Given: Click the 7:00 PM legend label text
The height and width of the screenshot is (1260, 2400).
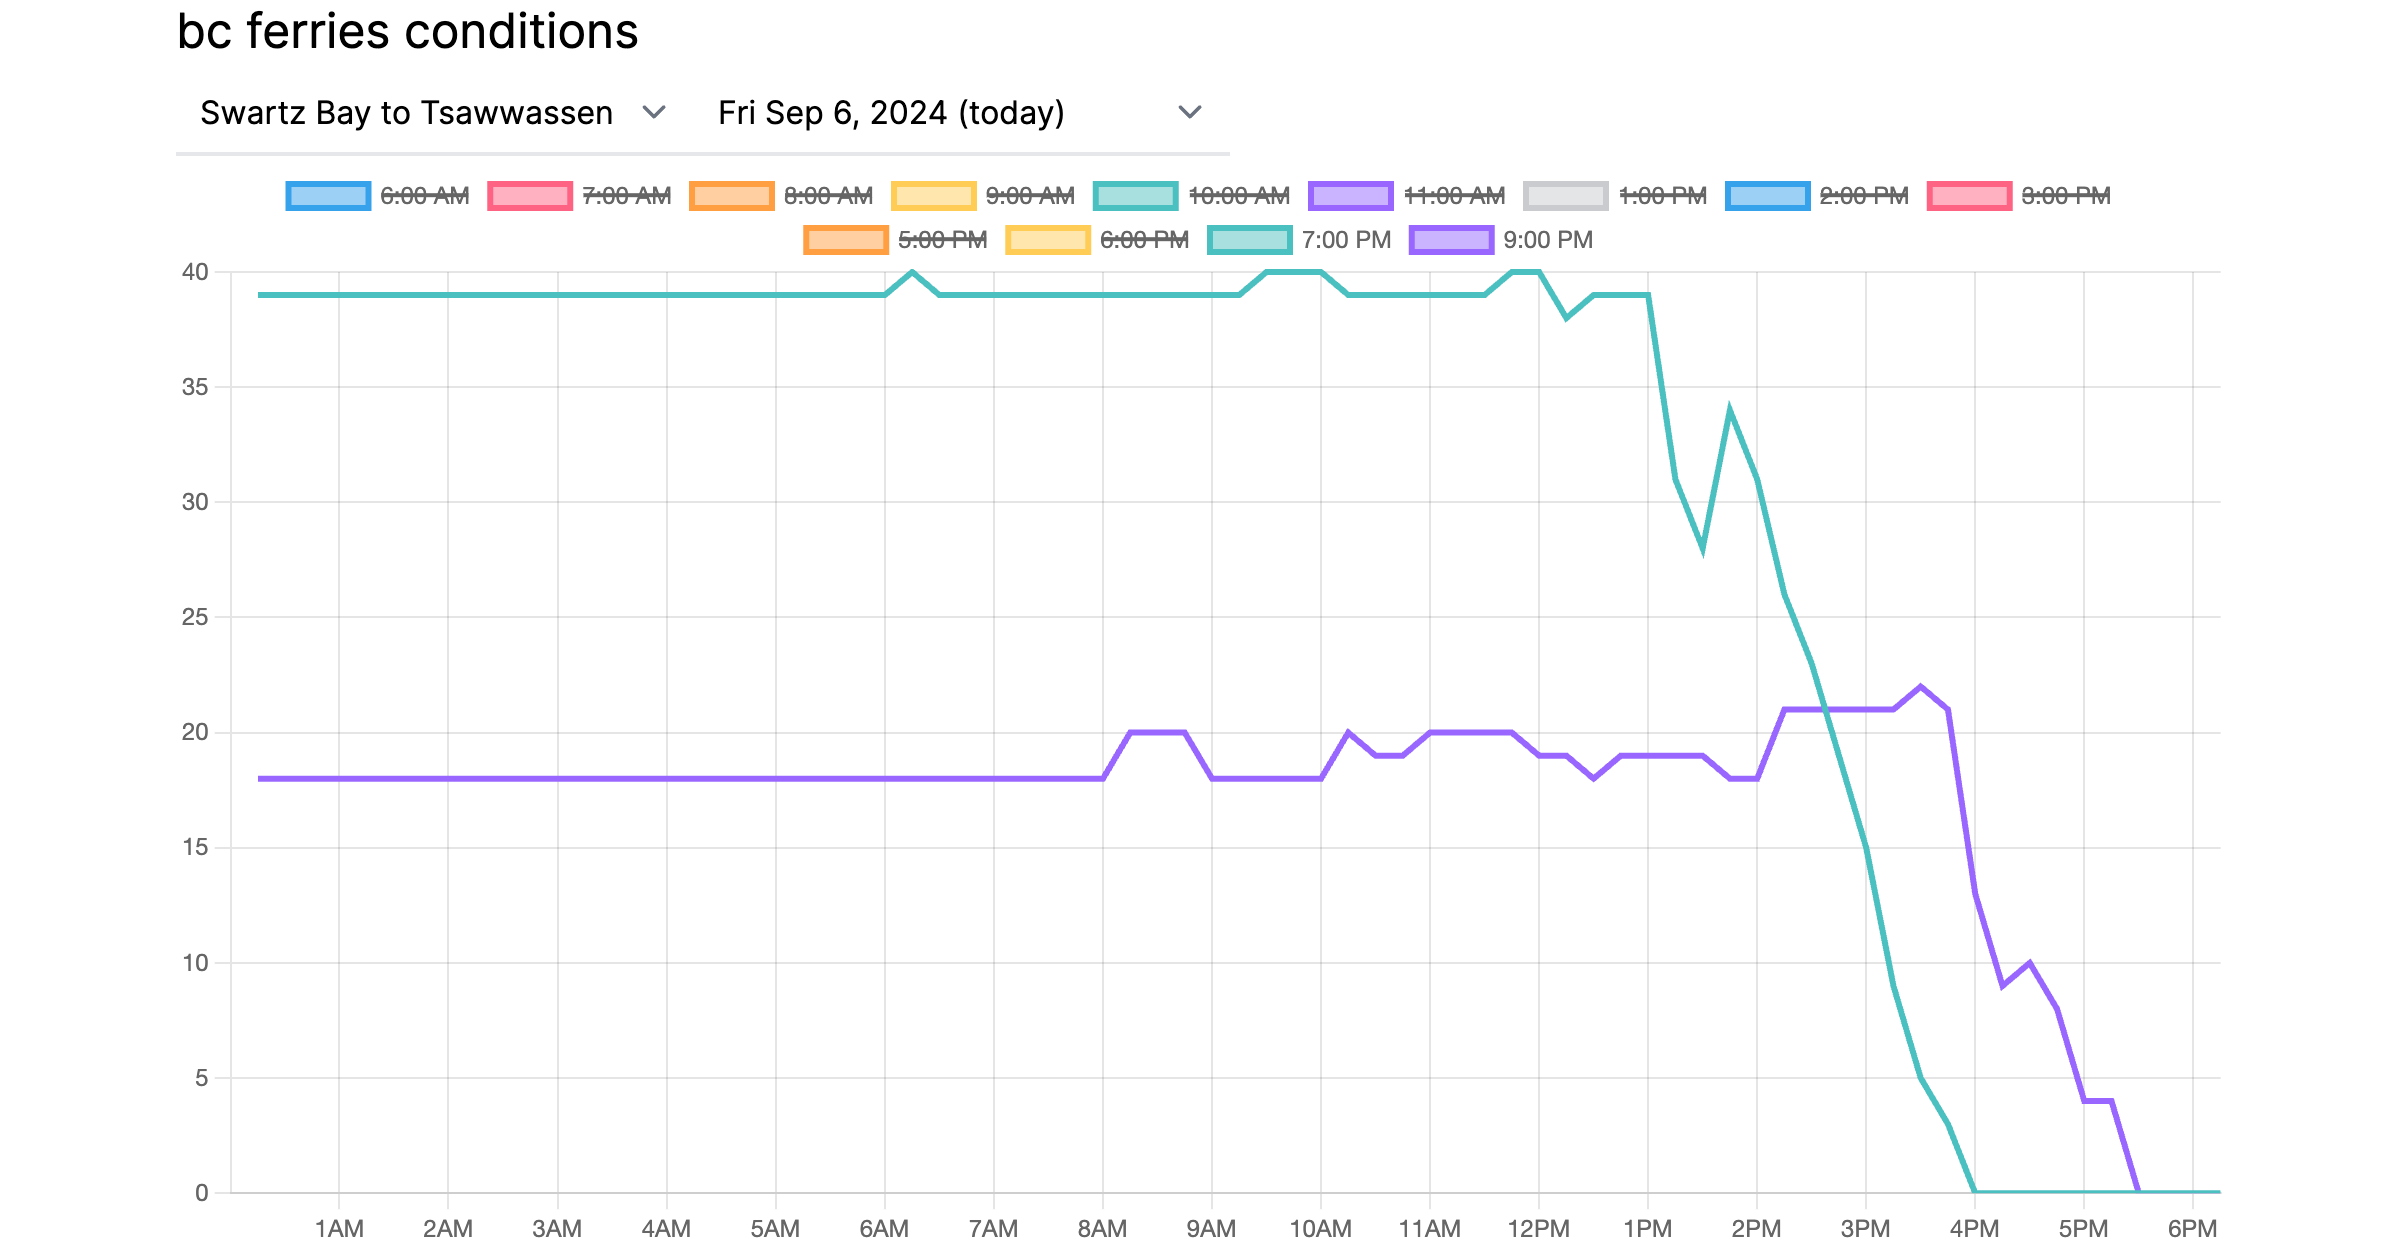Looking at the screenshot, I should point(1346,240).
